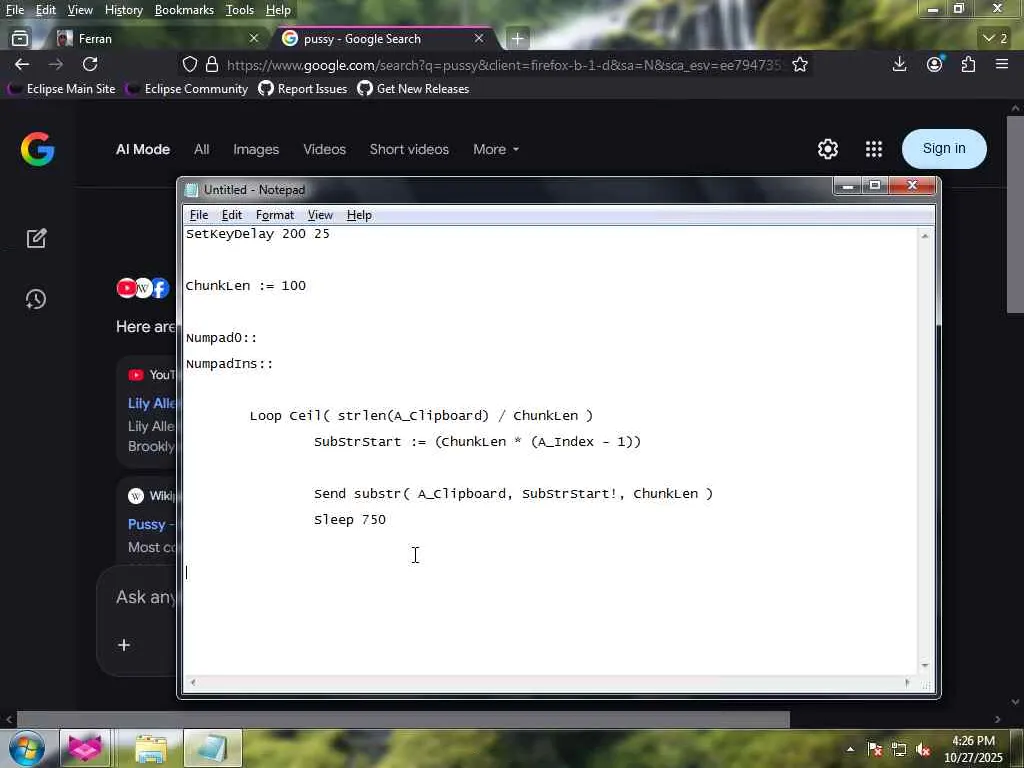This screenshot has height=768, width=1024.
Task: Click the Firefox address bar URL
Action: [504, 65]
